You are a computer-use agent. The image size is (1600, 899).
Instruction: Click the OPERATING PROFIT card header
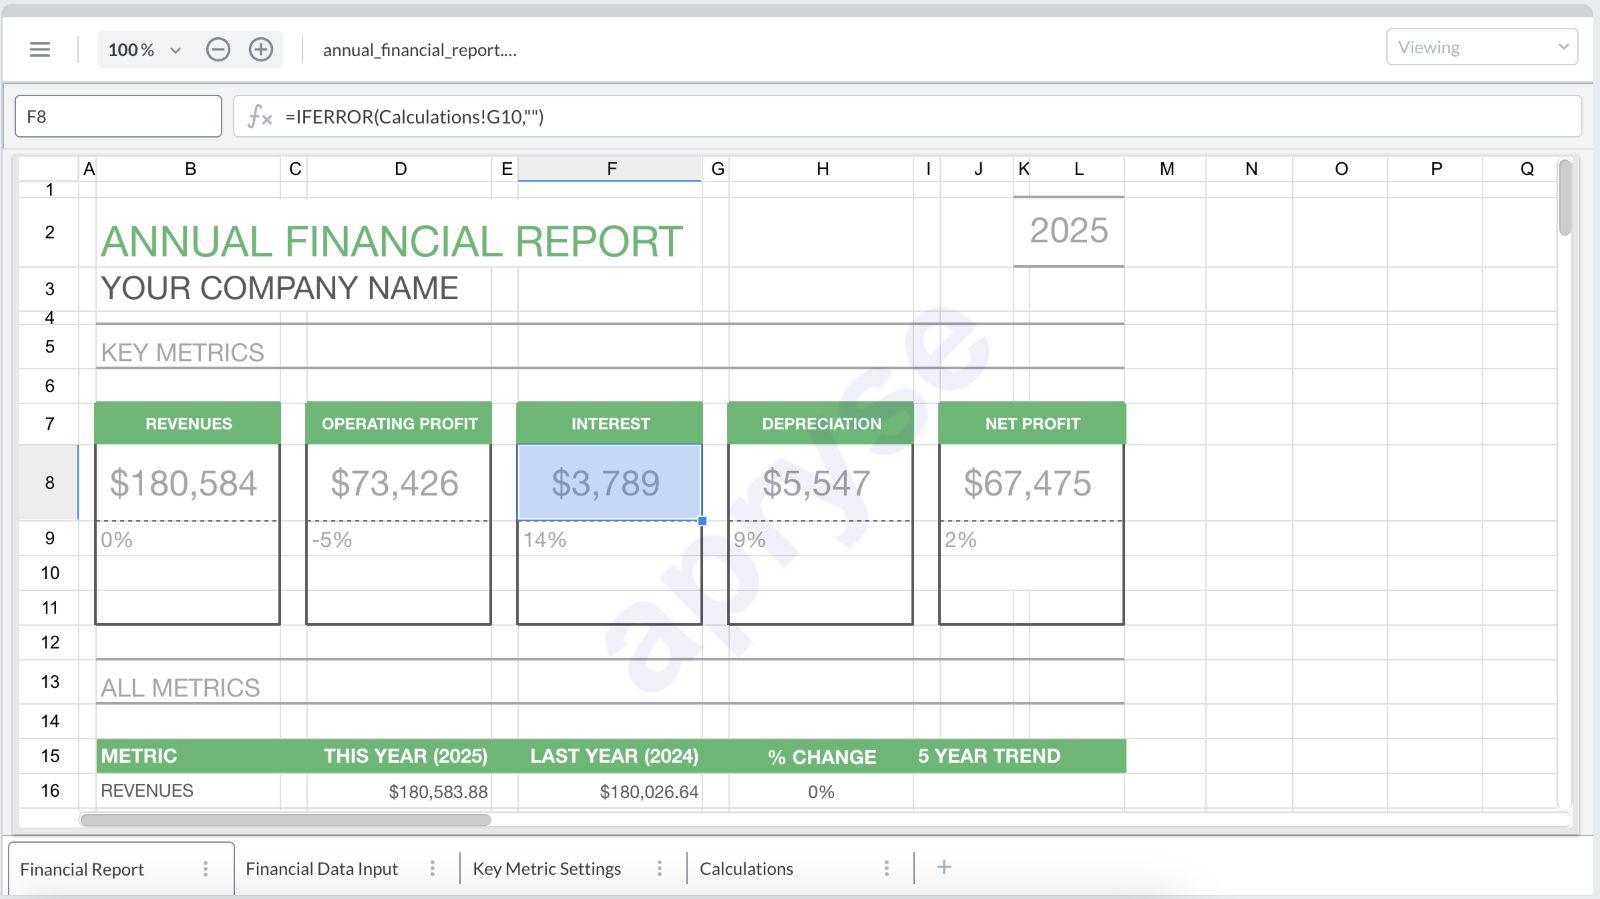[x=399, y=423]
